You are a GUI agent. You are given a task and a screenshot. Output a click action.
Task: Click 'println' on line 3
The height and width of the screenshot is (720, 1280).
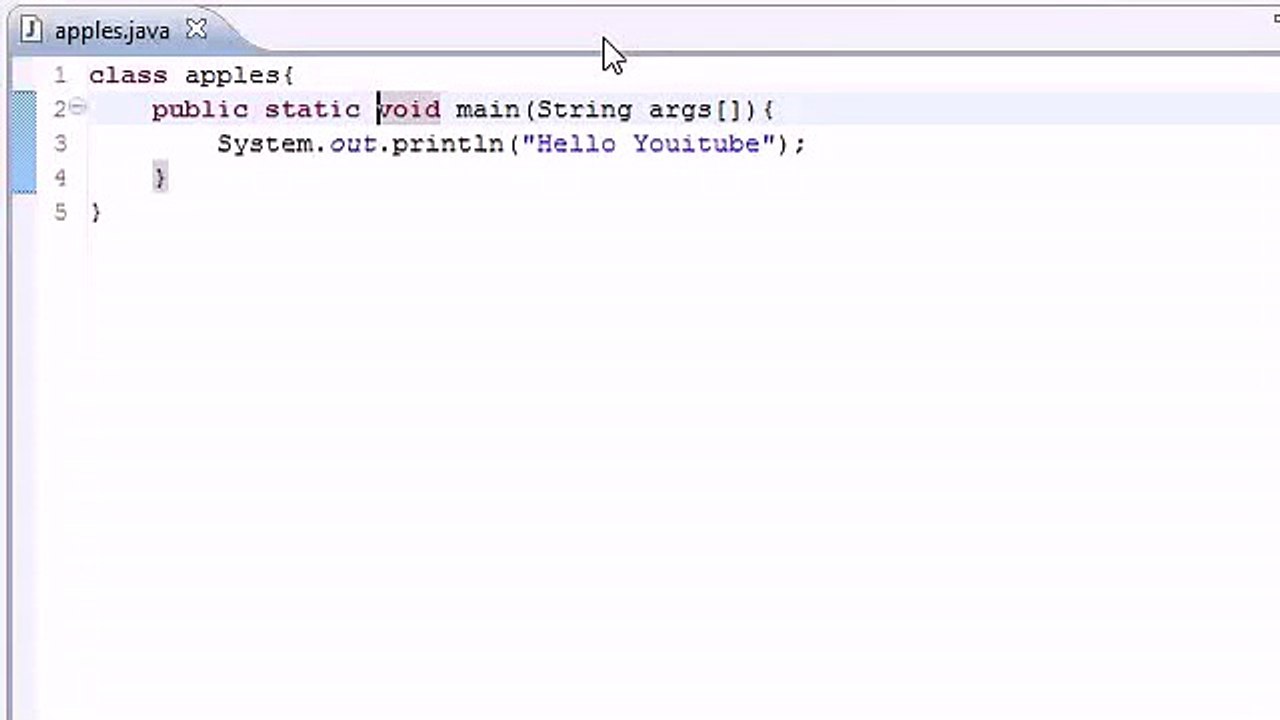[x=448, y=144]
